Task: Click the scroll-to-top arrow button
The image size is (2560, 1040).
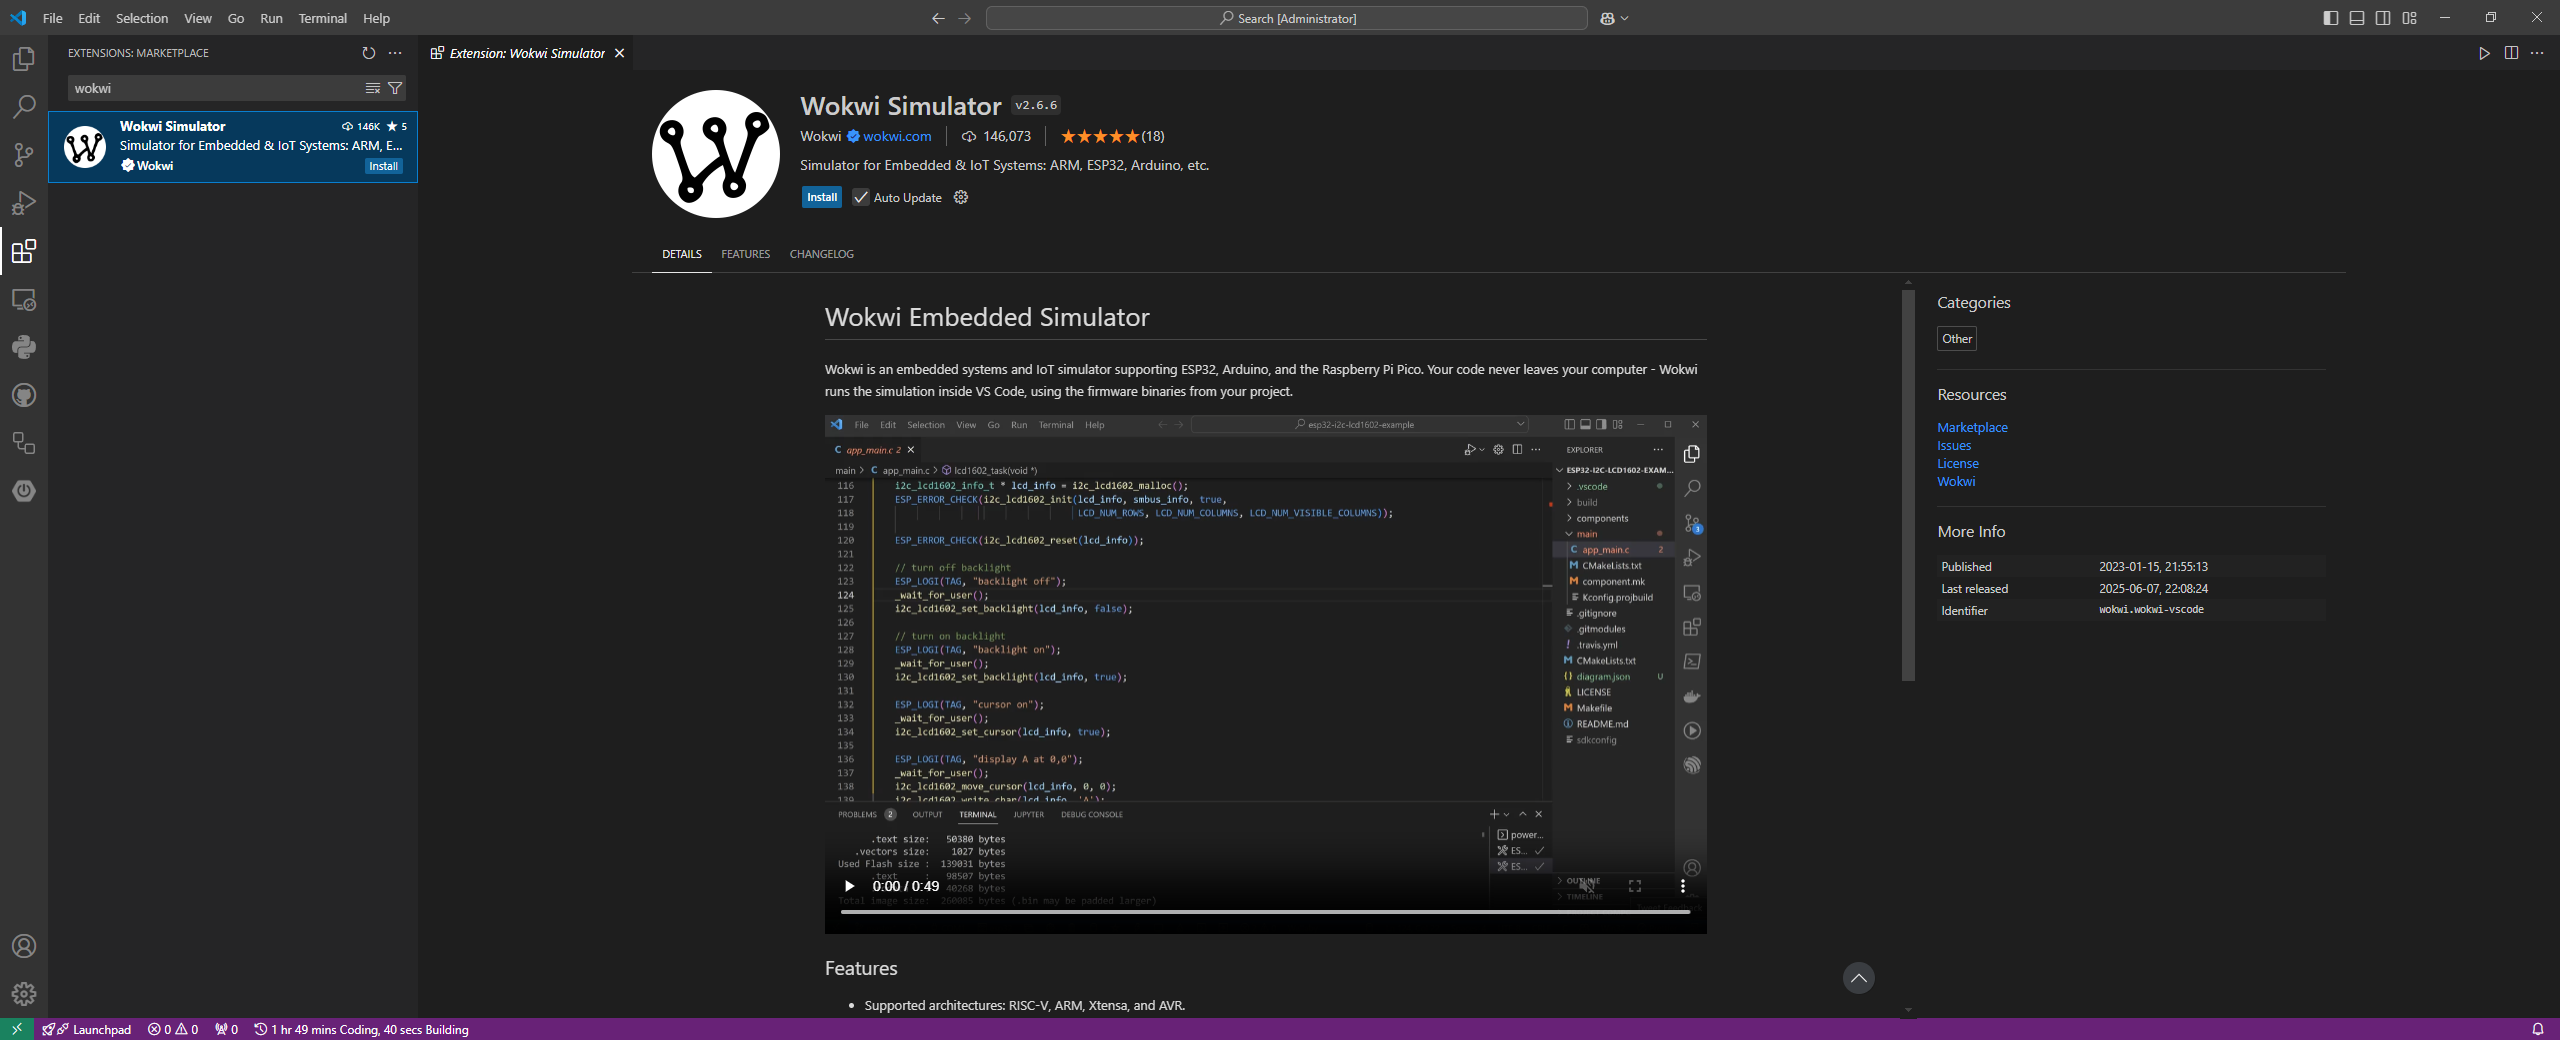Action: click(x=1858, y=978)
